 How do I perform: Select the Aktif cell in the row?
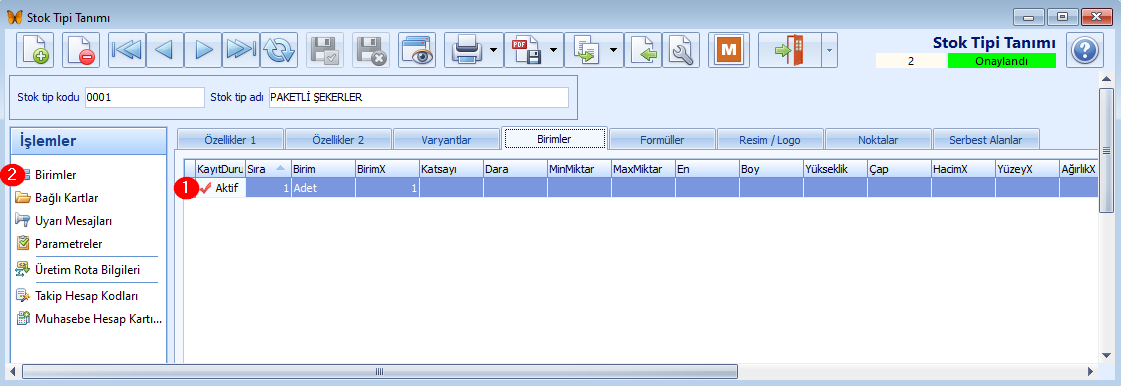pyautogui.click(x=220, y=188)
